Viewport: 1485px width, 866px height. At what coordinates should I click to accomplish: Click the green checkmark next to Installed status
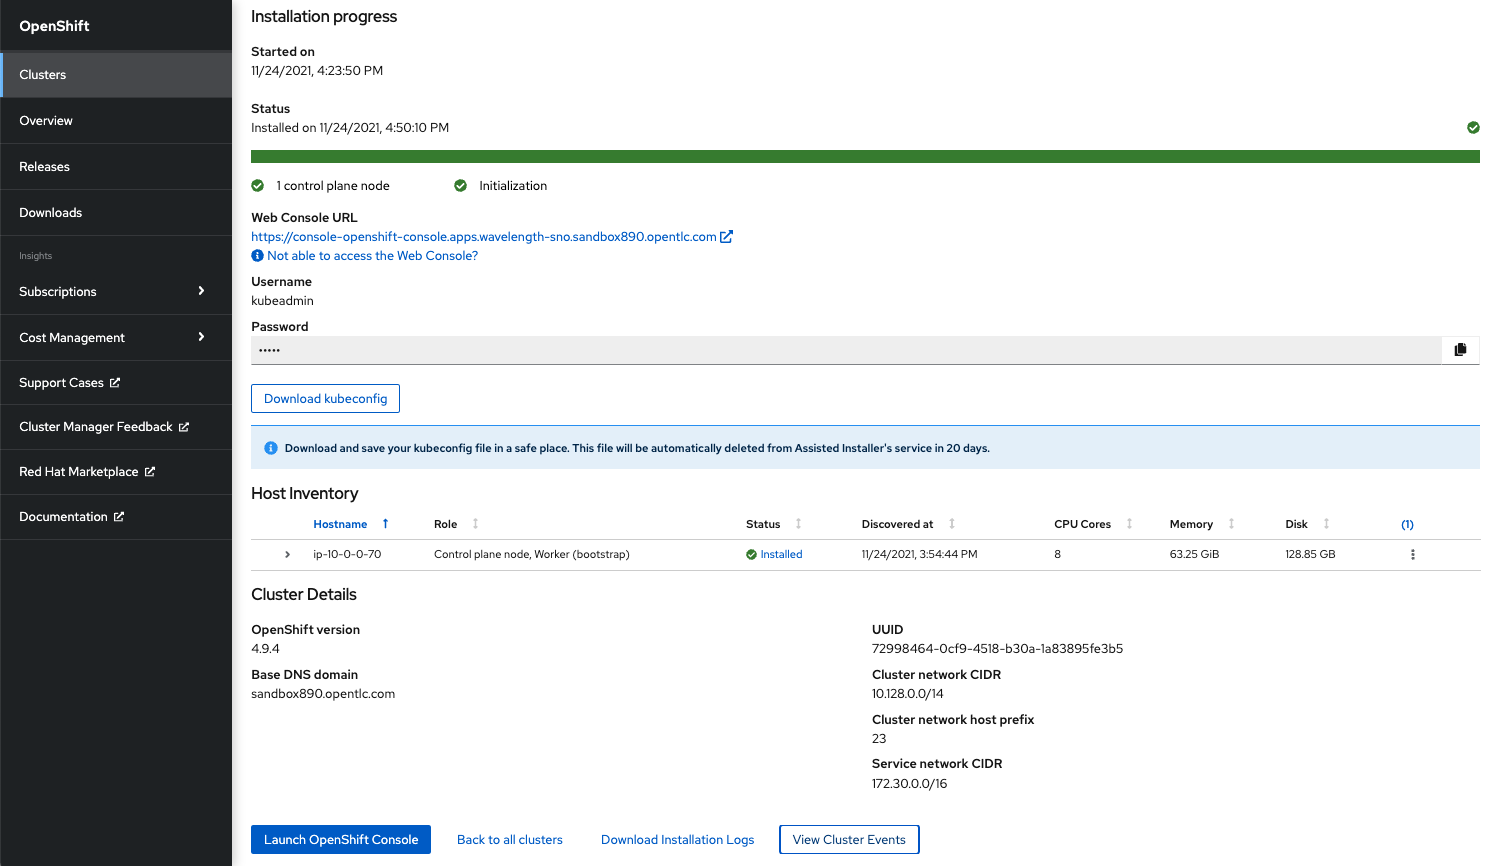point(1473,127)
